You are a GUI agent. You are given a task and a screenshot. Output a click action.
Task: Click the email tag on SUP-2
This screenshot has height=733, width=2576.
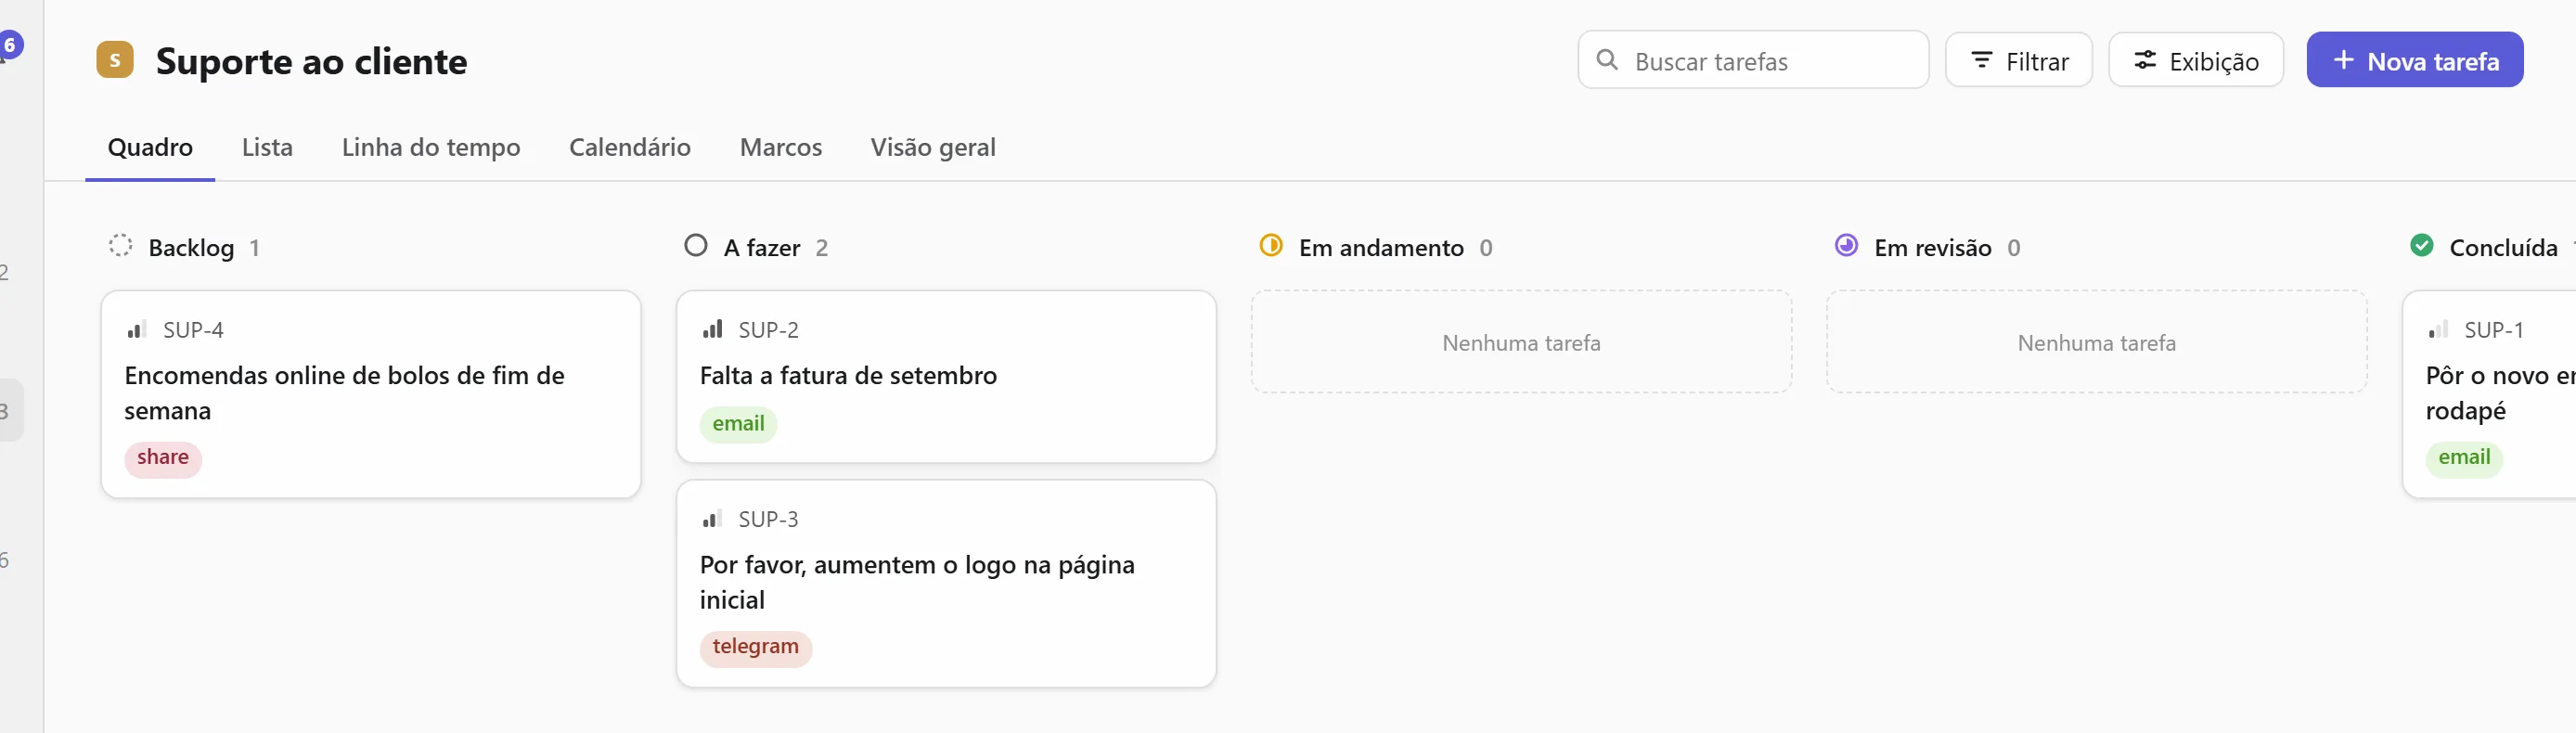[x=738, y=424]
